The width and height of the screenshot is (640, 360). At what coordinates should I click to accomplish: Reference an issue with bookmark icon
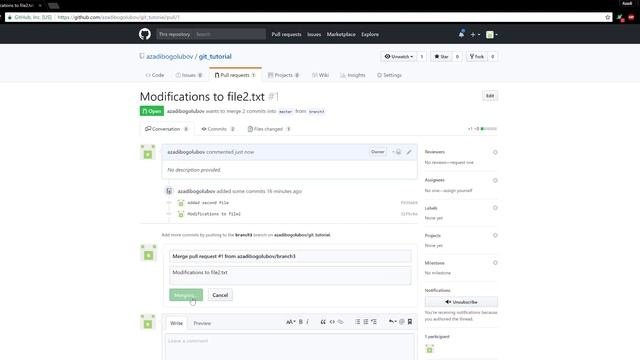point(410,322)
